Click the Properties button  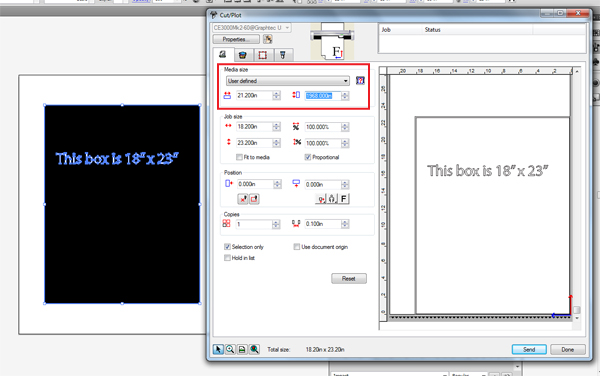236,39
